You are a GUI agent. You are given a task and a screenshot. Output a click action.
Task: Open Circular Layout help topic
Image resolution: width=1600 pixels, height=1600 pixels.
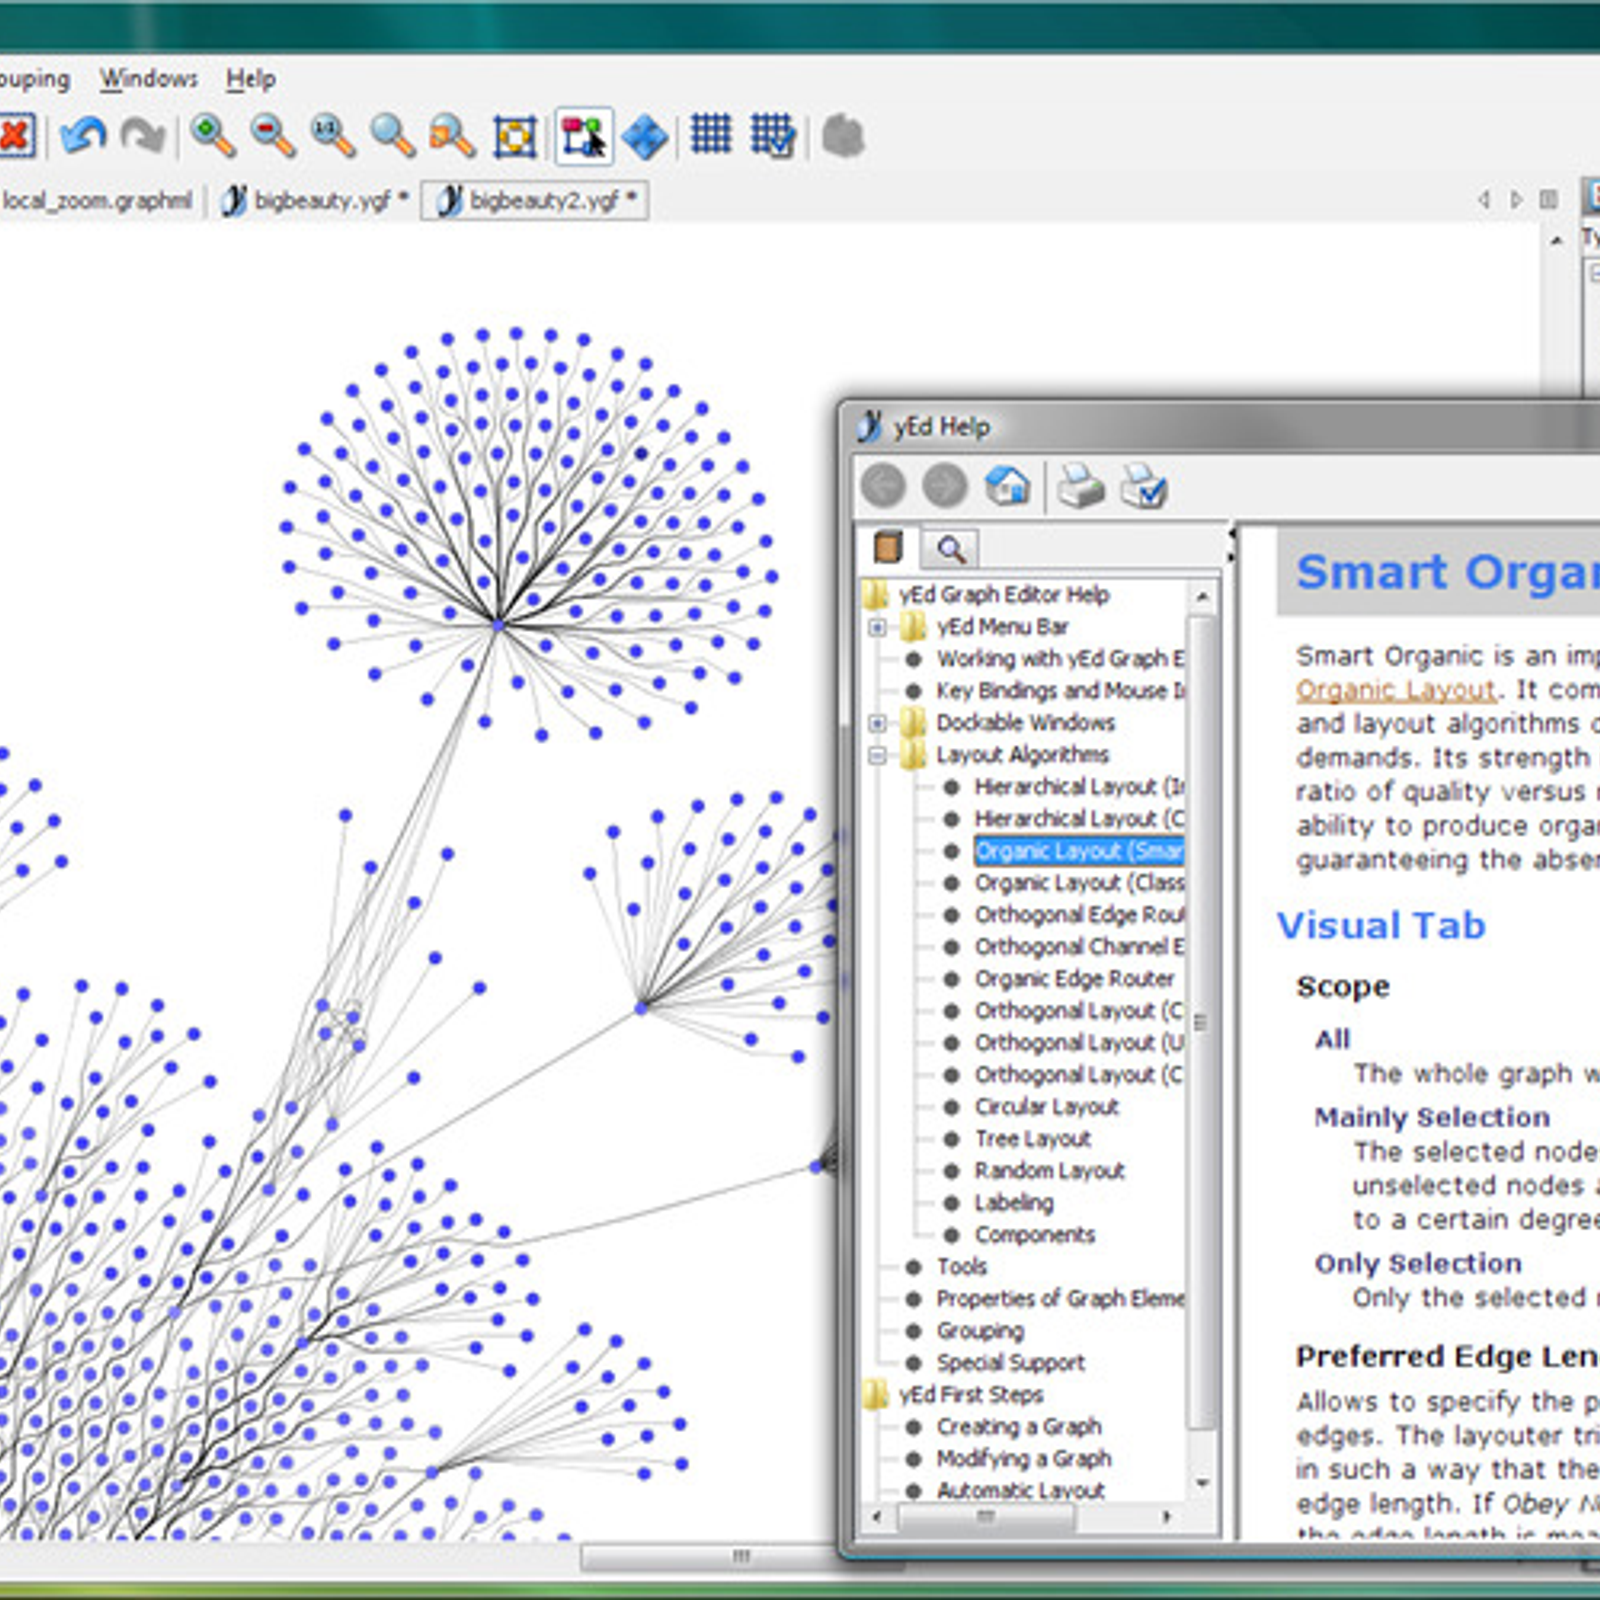click(x=1046, y=1107)
